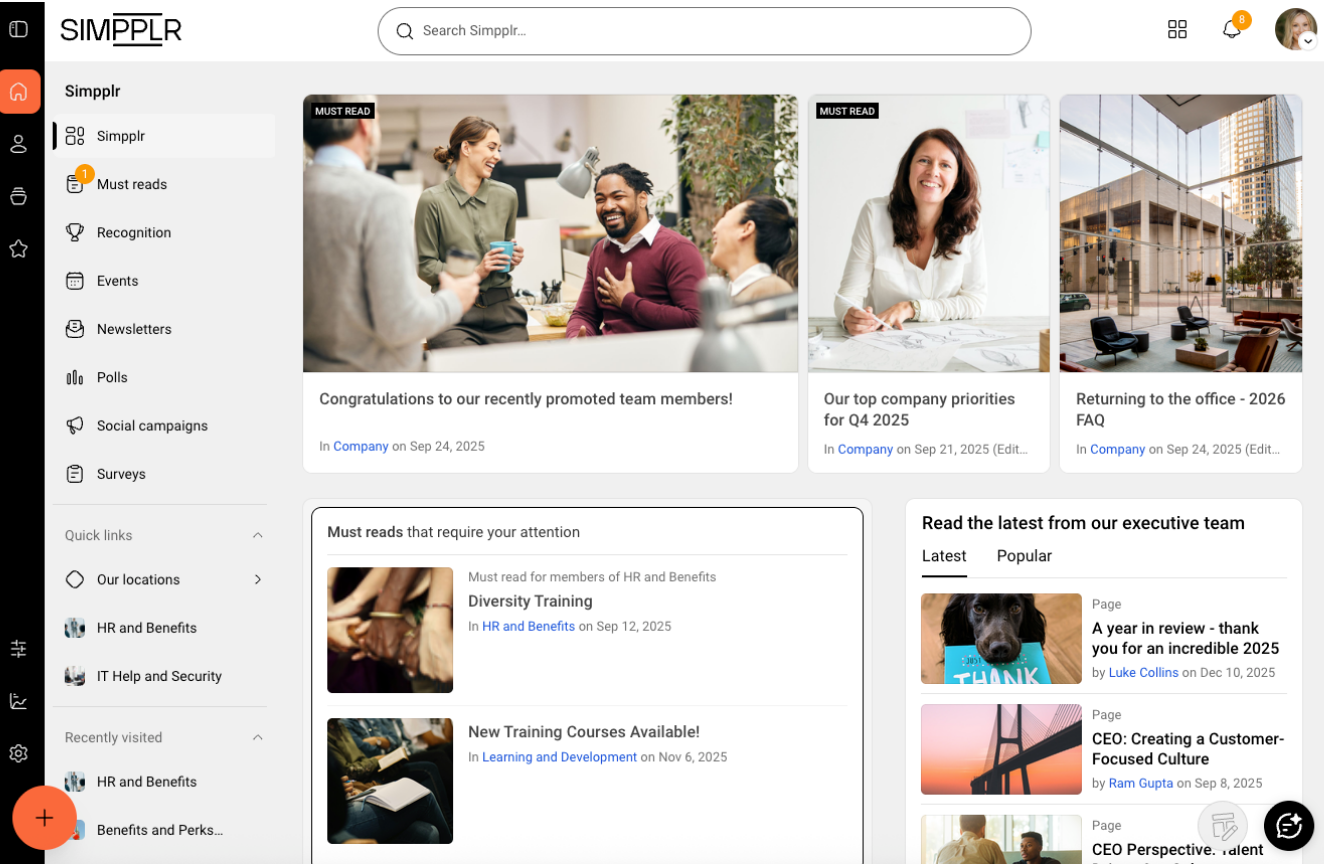Open the apps grid launcher
The height and width of the screenshot is (864, 1324).
pyautogui.click(x=1177, y=30)
